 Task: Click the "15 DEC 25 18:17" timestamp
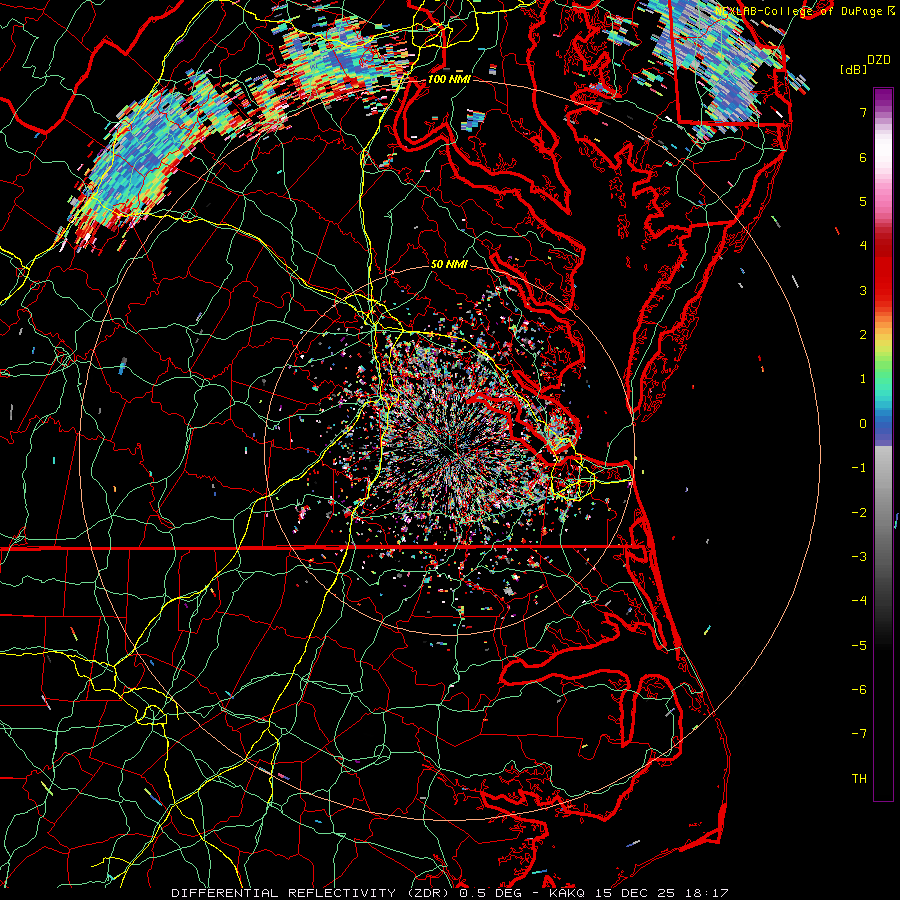660,893
